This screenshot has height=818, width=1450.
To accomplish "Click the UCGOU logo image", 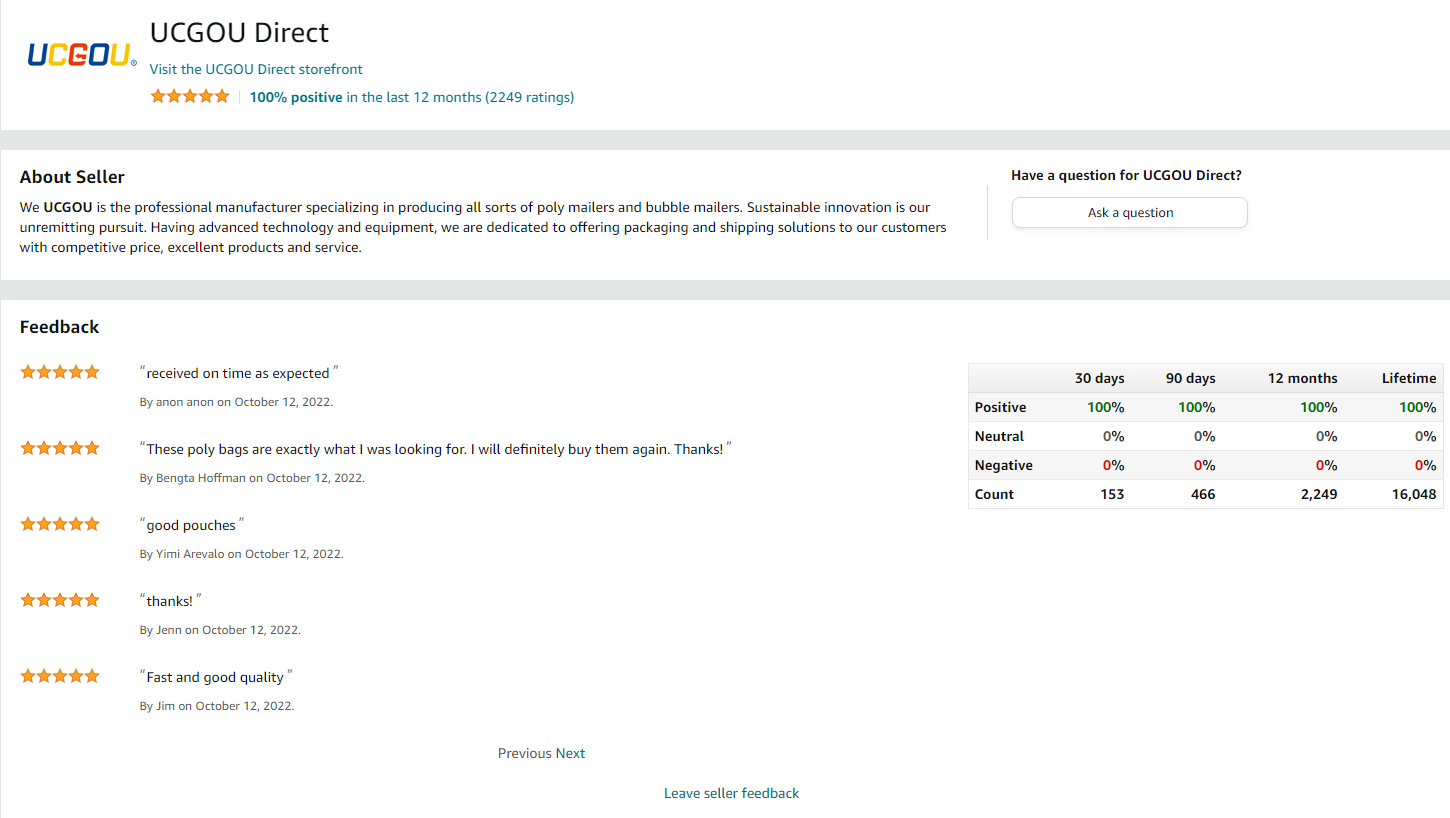I will [82, 55].
